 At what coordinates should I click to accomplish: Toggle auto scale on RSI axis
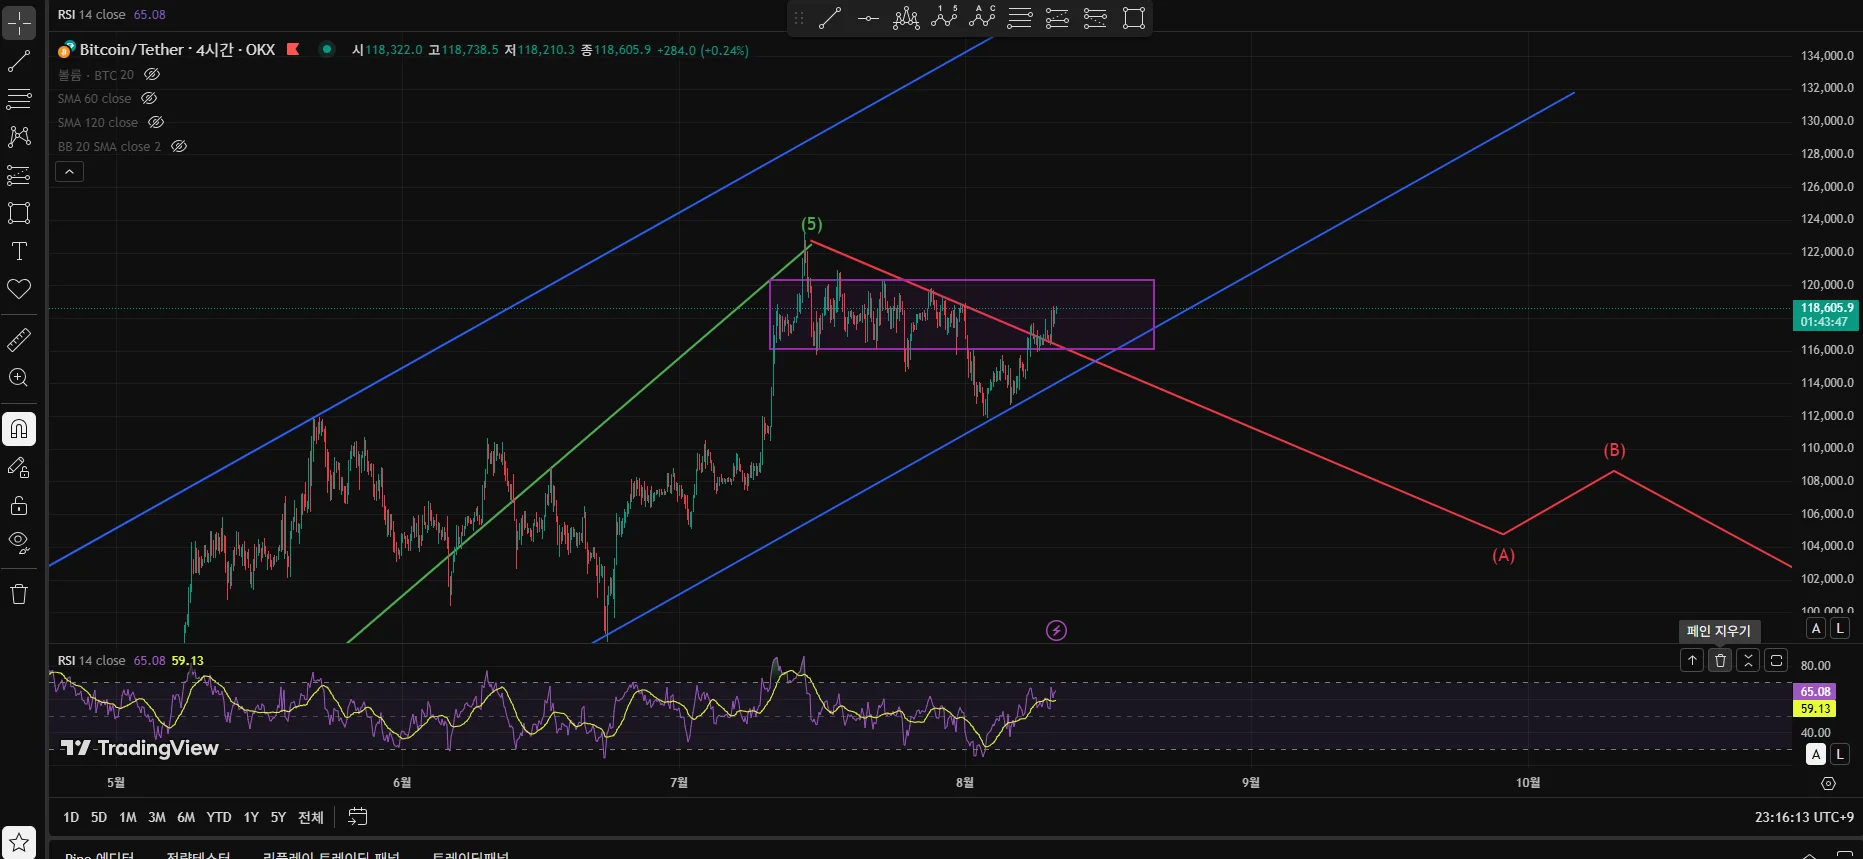point(1816,754)
